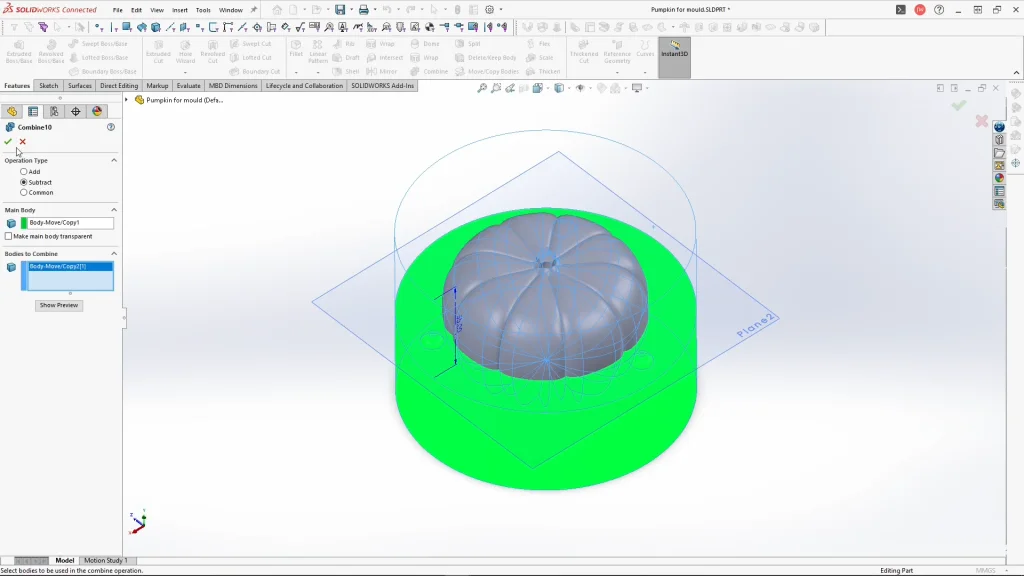Open the Insert menu

180,10
